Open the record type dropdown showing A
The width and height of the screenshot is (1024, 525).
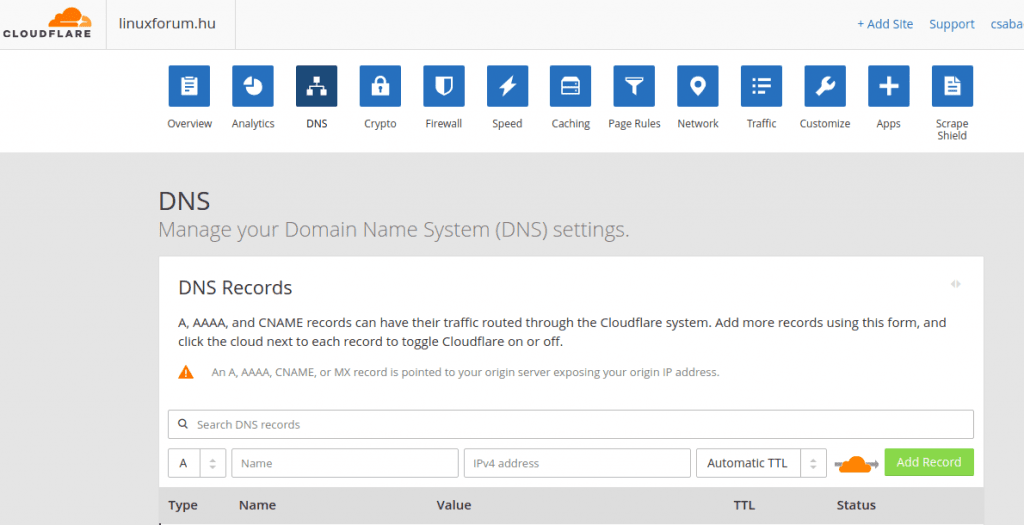click(x=197, y=463)
